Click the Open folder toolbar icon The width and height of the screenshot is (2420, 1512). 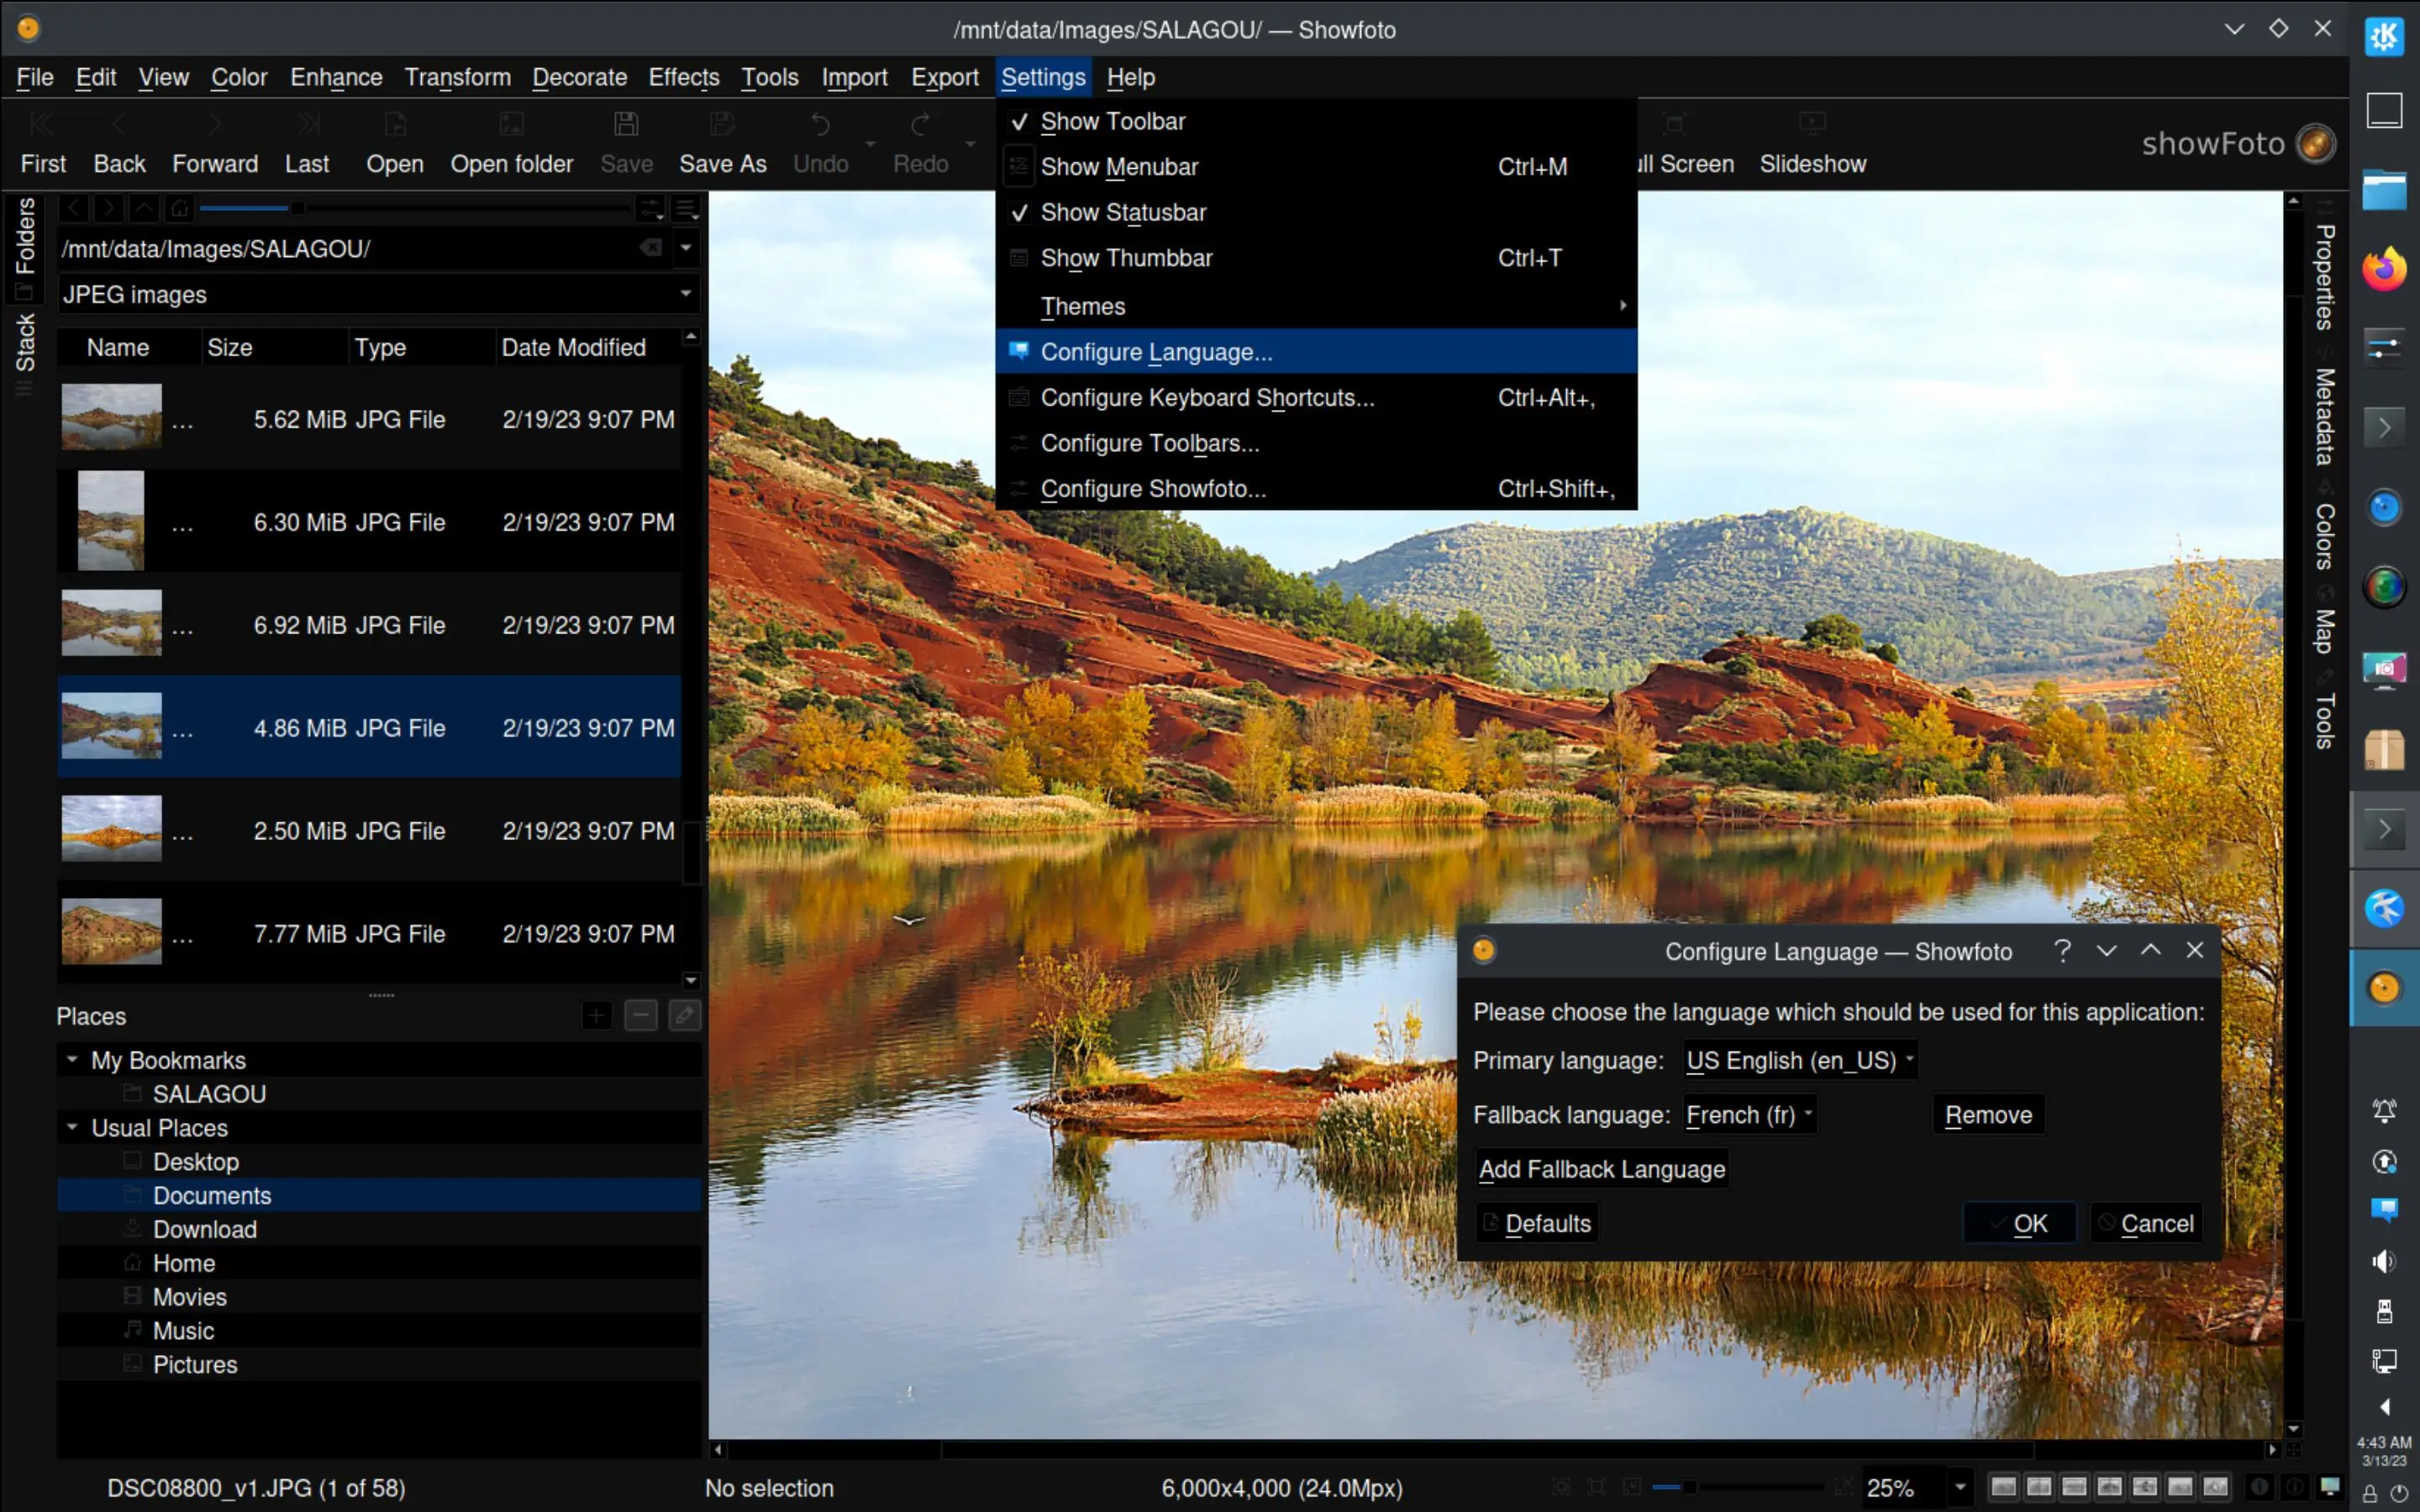click(x=511, y=125)
